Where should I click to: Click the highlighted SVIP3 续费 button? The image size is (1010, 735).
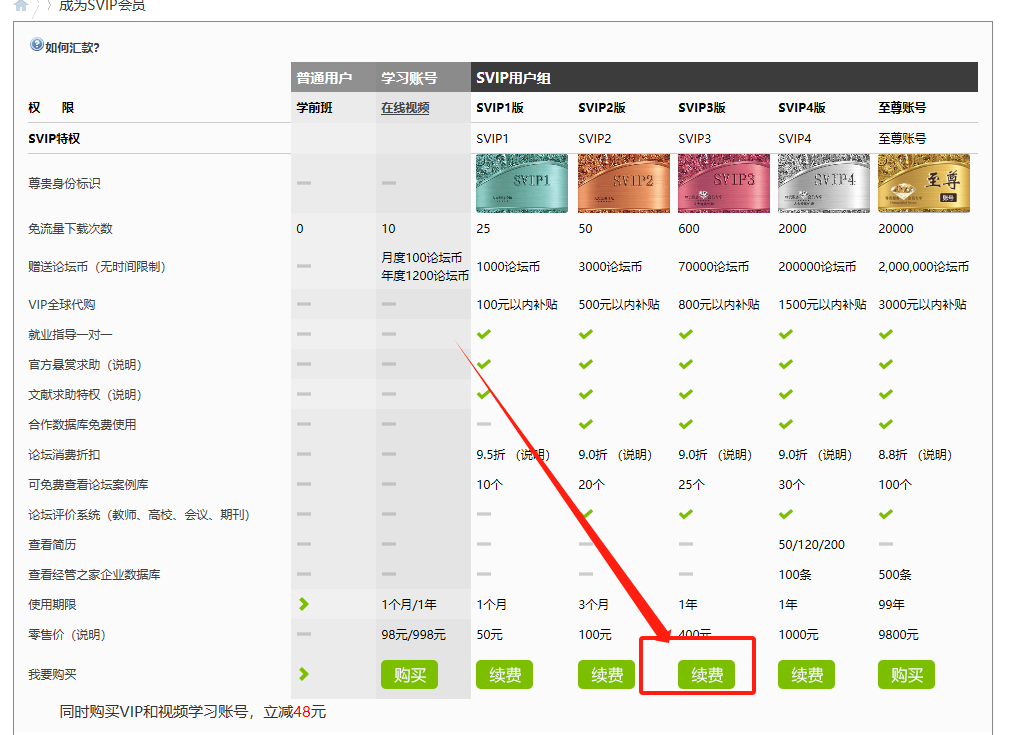(x=707, y=675)
